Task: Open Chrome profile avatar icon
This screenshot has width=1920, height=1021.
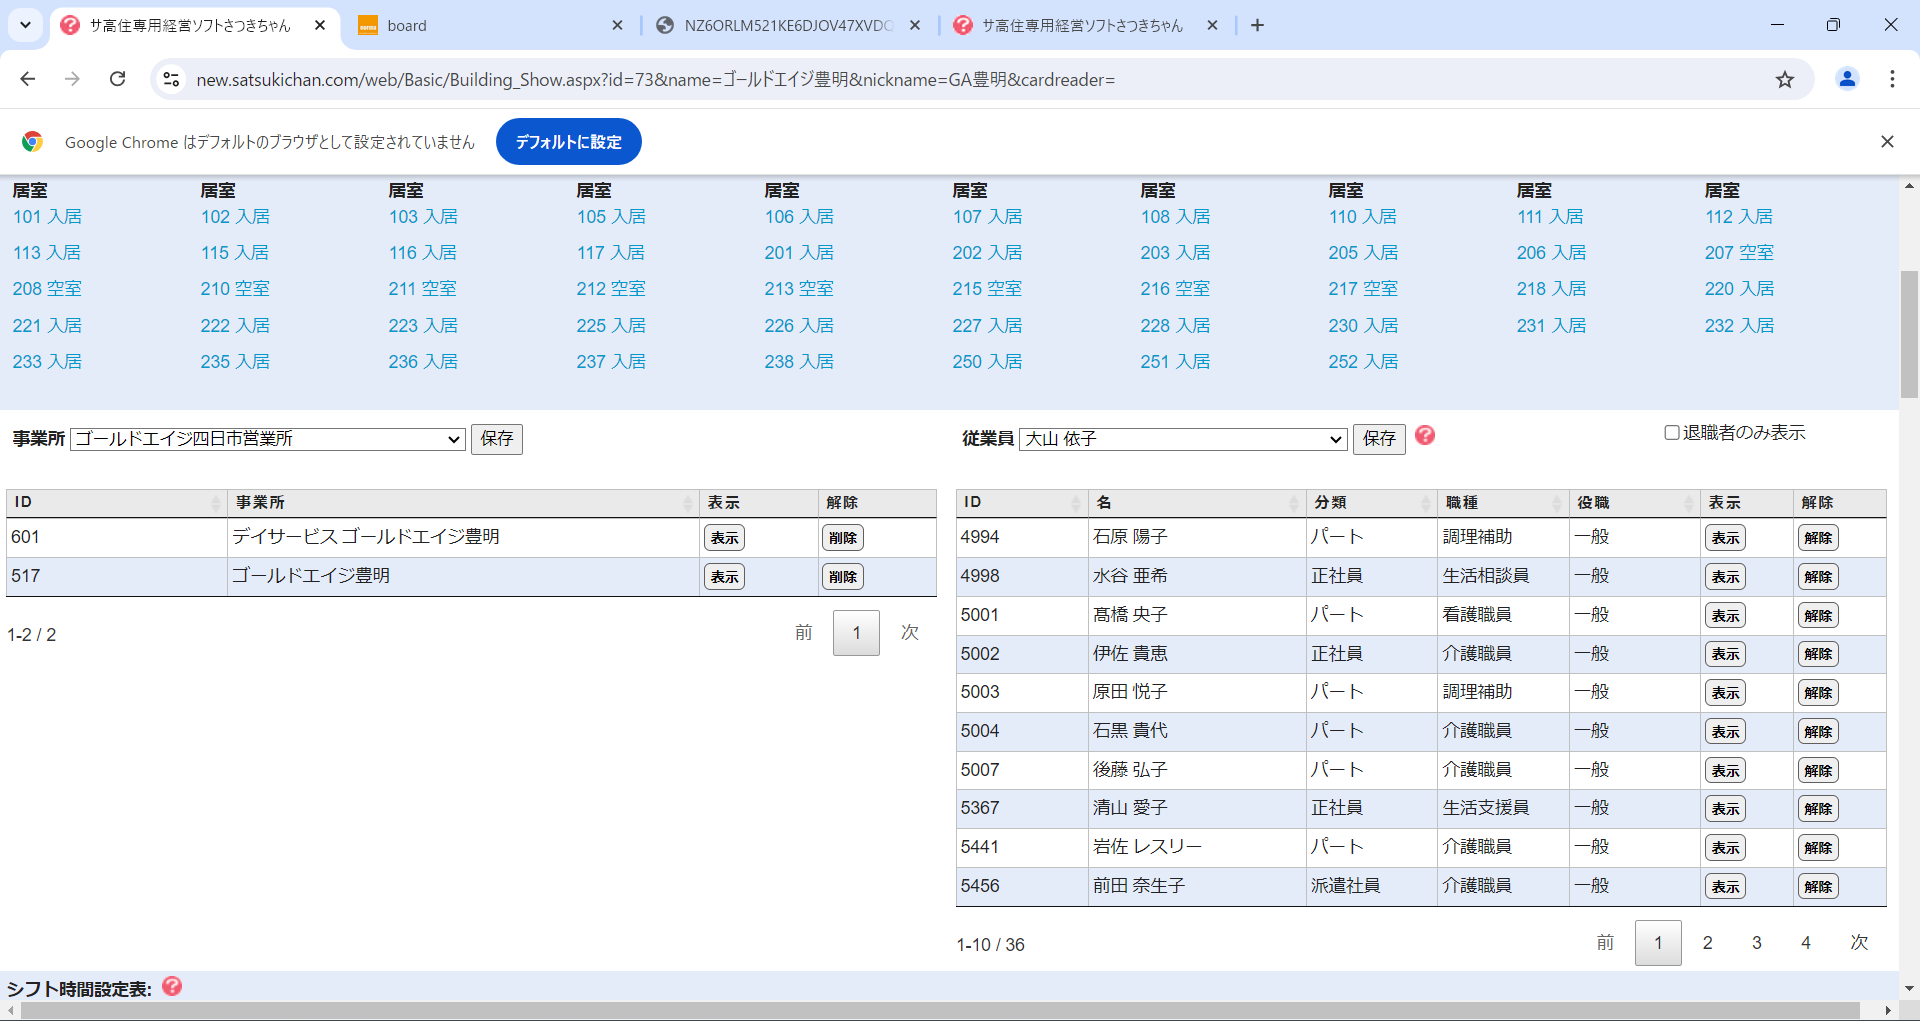Action: point(1846,79)
